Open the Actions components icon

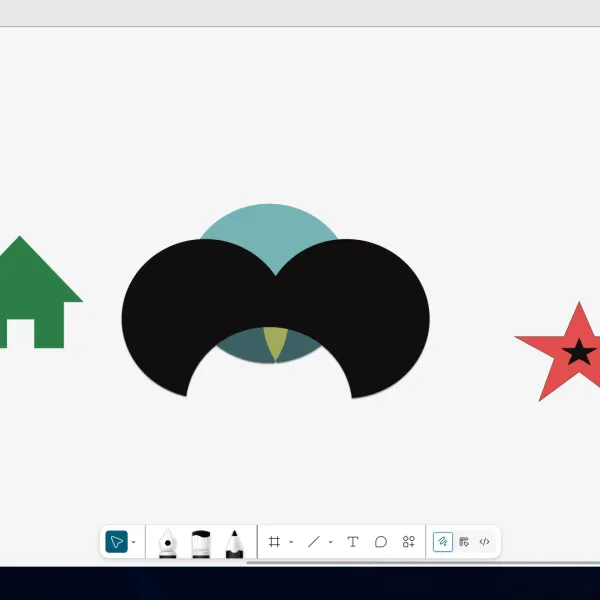point(409,541)
